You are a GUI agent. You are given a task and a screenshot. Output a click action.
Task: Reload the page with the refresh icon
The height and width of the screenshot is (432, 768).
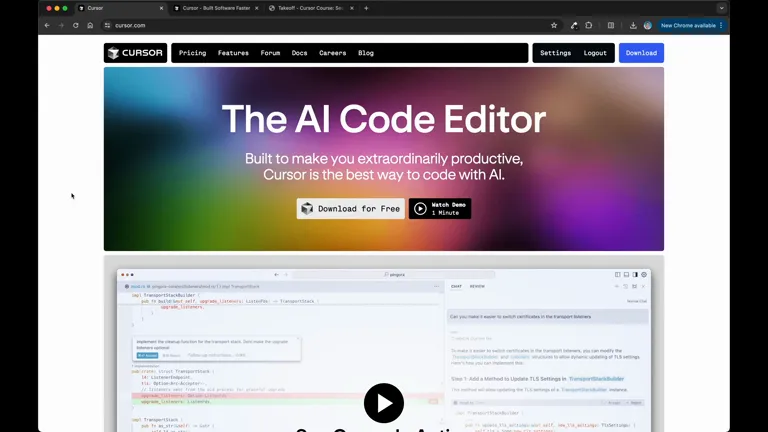tap(75, 25)
